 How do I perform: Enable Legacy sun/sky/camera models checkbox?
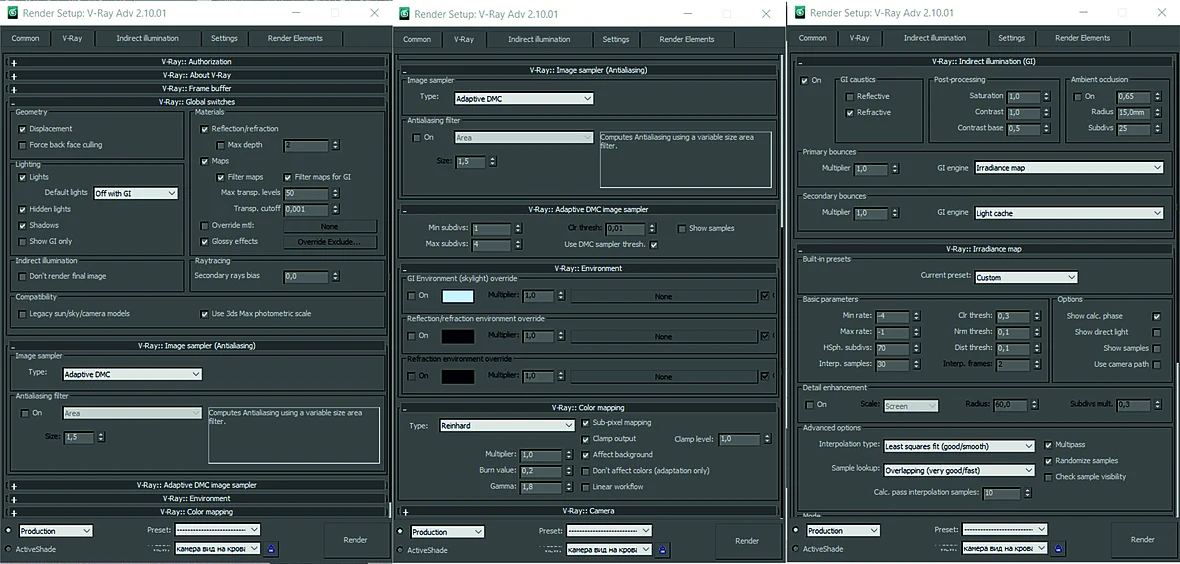tap(23, 314)
